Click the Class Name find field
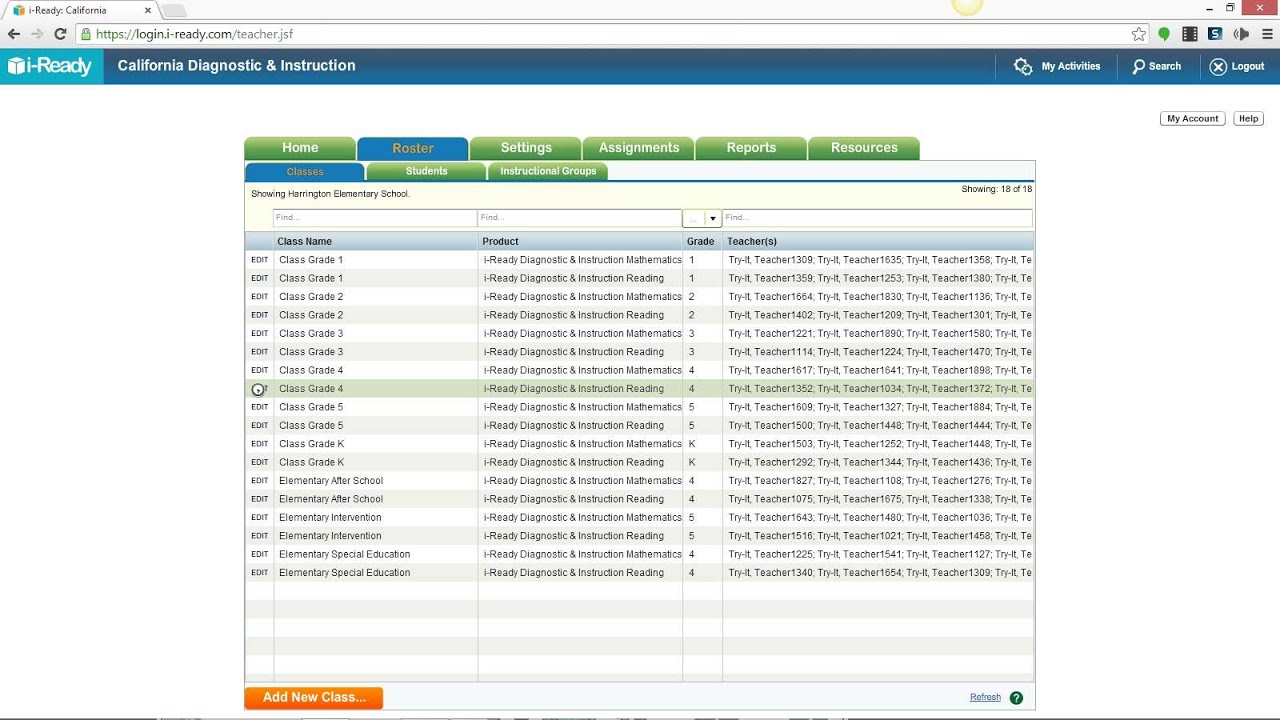Viewport: 1280px width, 720px height. coord(375,218)
